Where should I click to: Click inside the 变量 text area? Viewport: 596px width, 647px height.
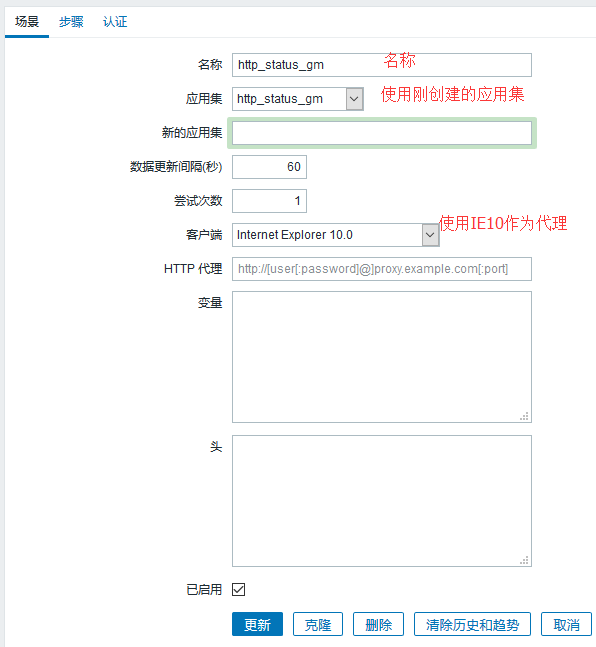pyautogui.click(x=382, y=357)
